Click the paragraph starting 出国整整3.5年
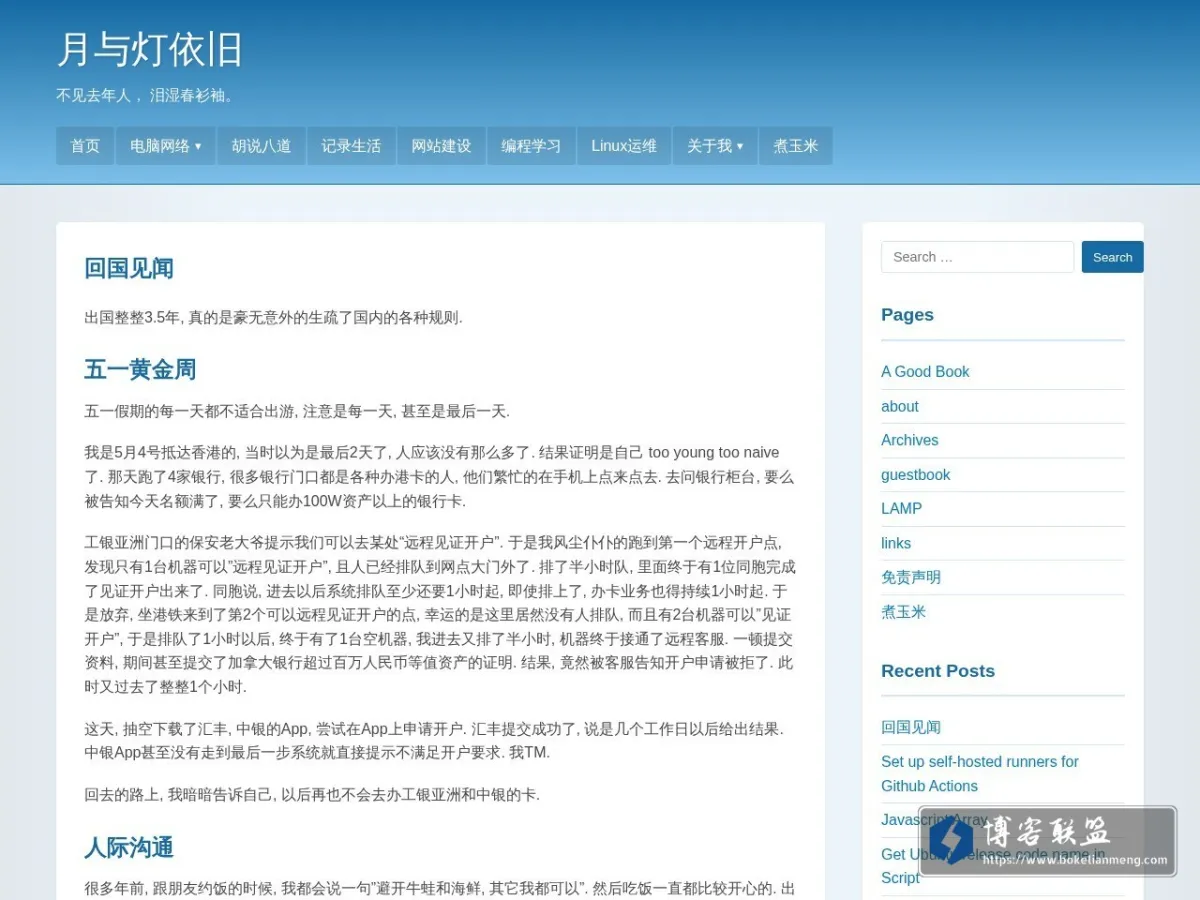The image size is (1200, 900). pos(273,318)
